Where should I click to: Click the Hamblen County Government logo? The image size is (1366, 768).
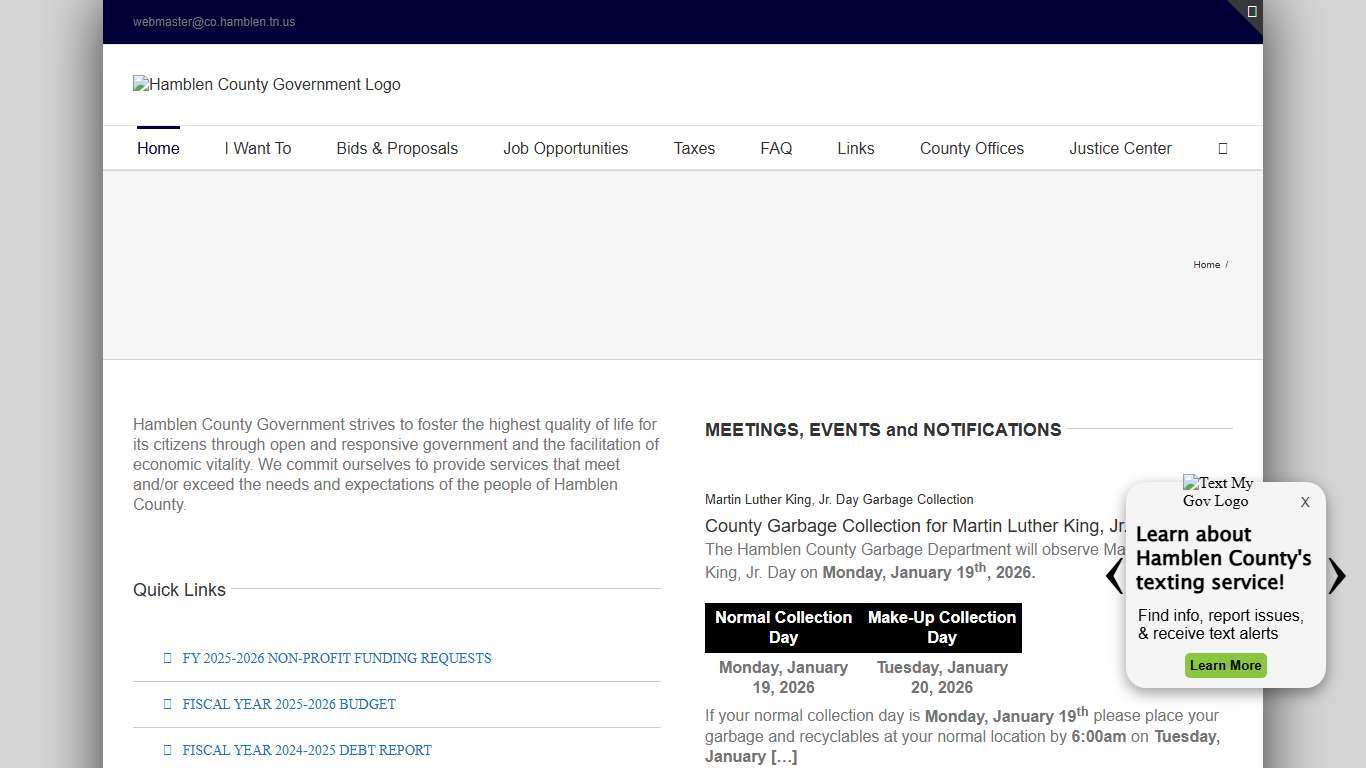266,85
